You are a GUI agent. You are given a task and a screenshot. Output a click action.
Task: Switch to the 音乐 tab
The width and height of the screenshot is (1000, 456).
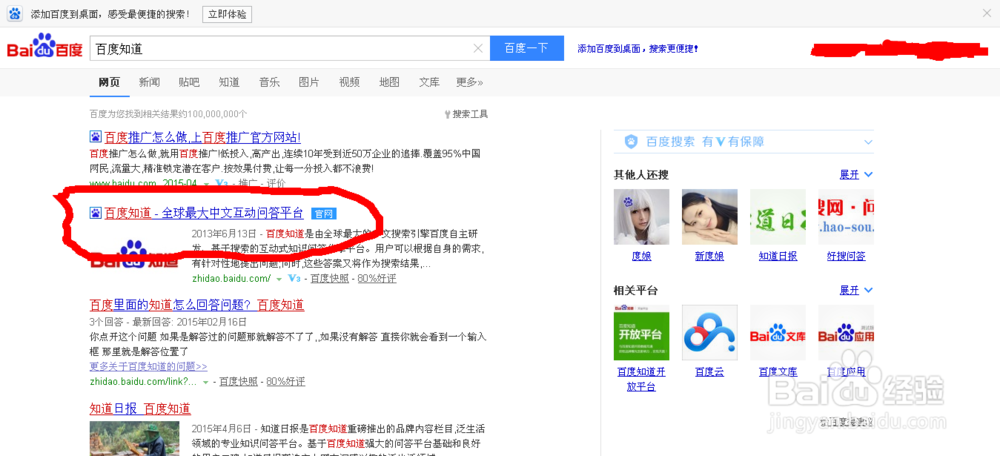[269, 82]
